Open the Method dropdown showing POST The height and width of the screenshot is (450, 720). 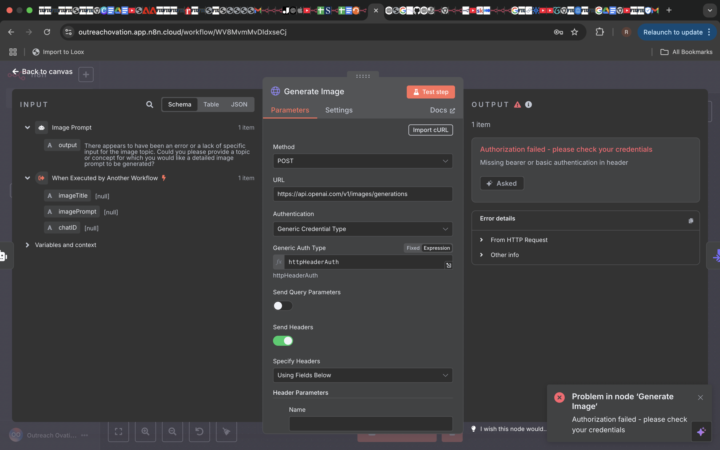pyautogui.click(x=362, y=161)
